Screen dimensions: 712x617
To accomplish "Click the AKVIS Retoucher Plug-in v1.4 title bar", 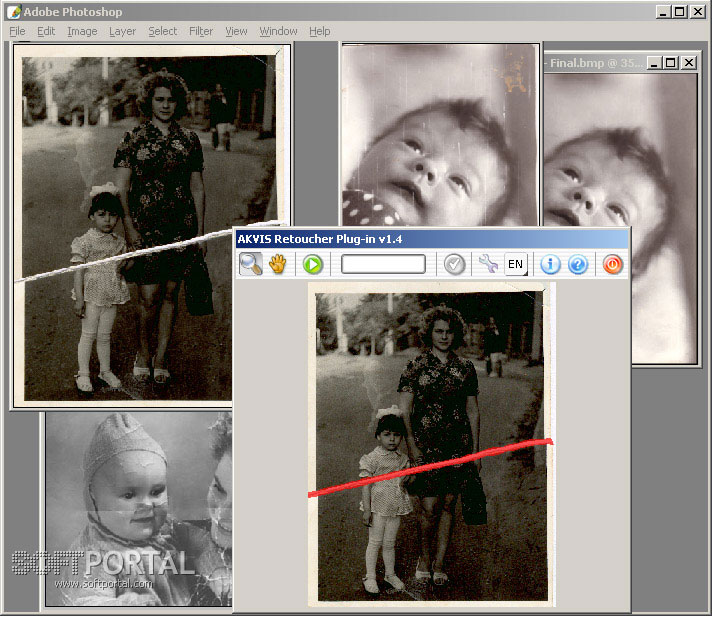I will (x=432, y=239).
